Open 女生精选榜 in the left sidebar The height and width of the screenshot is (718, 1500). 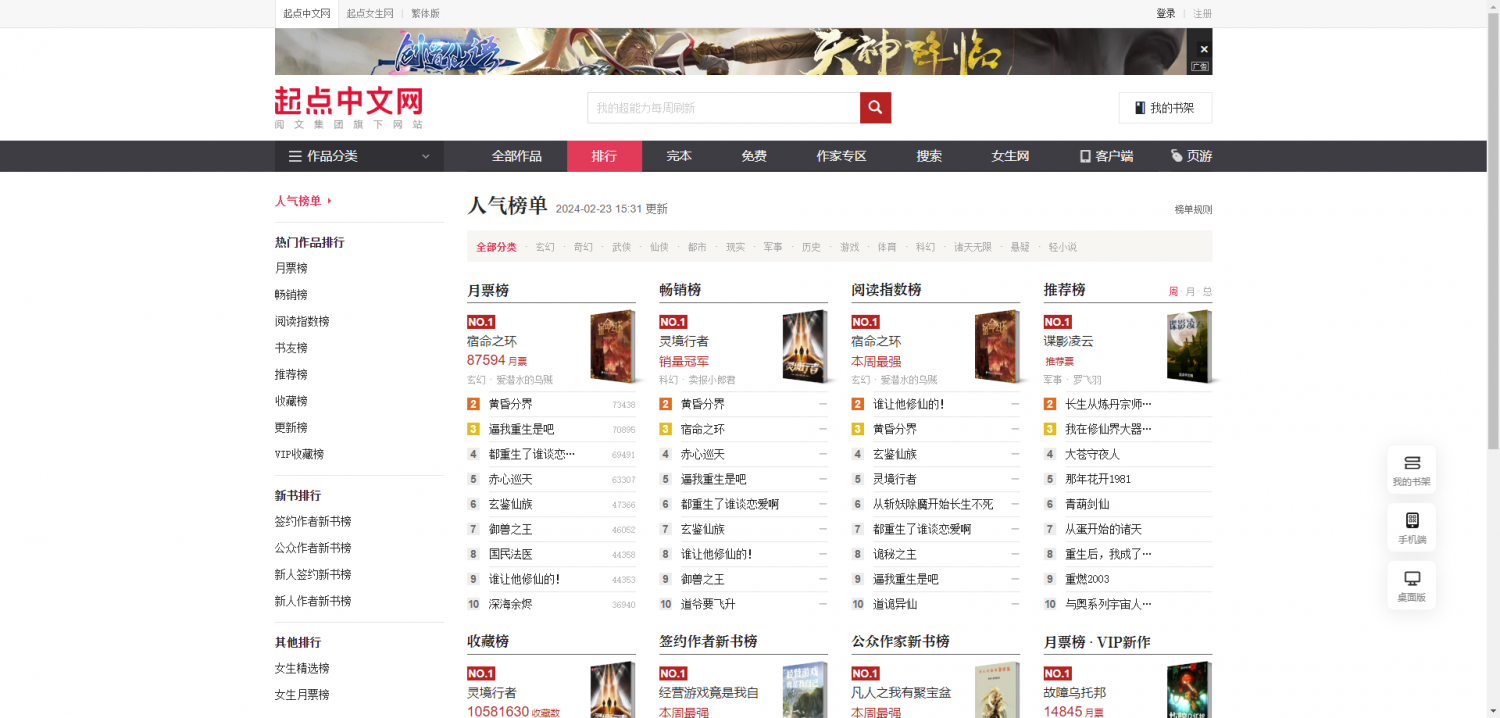point(302,668)
